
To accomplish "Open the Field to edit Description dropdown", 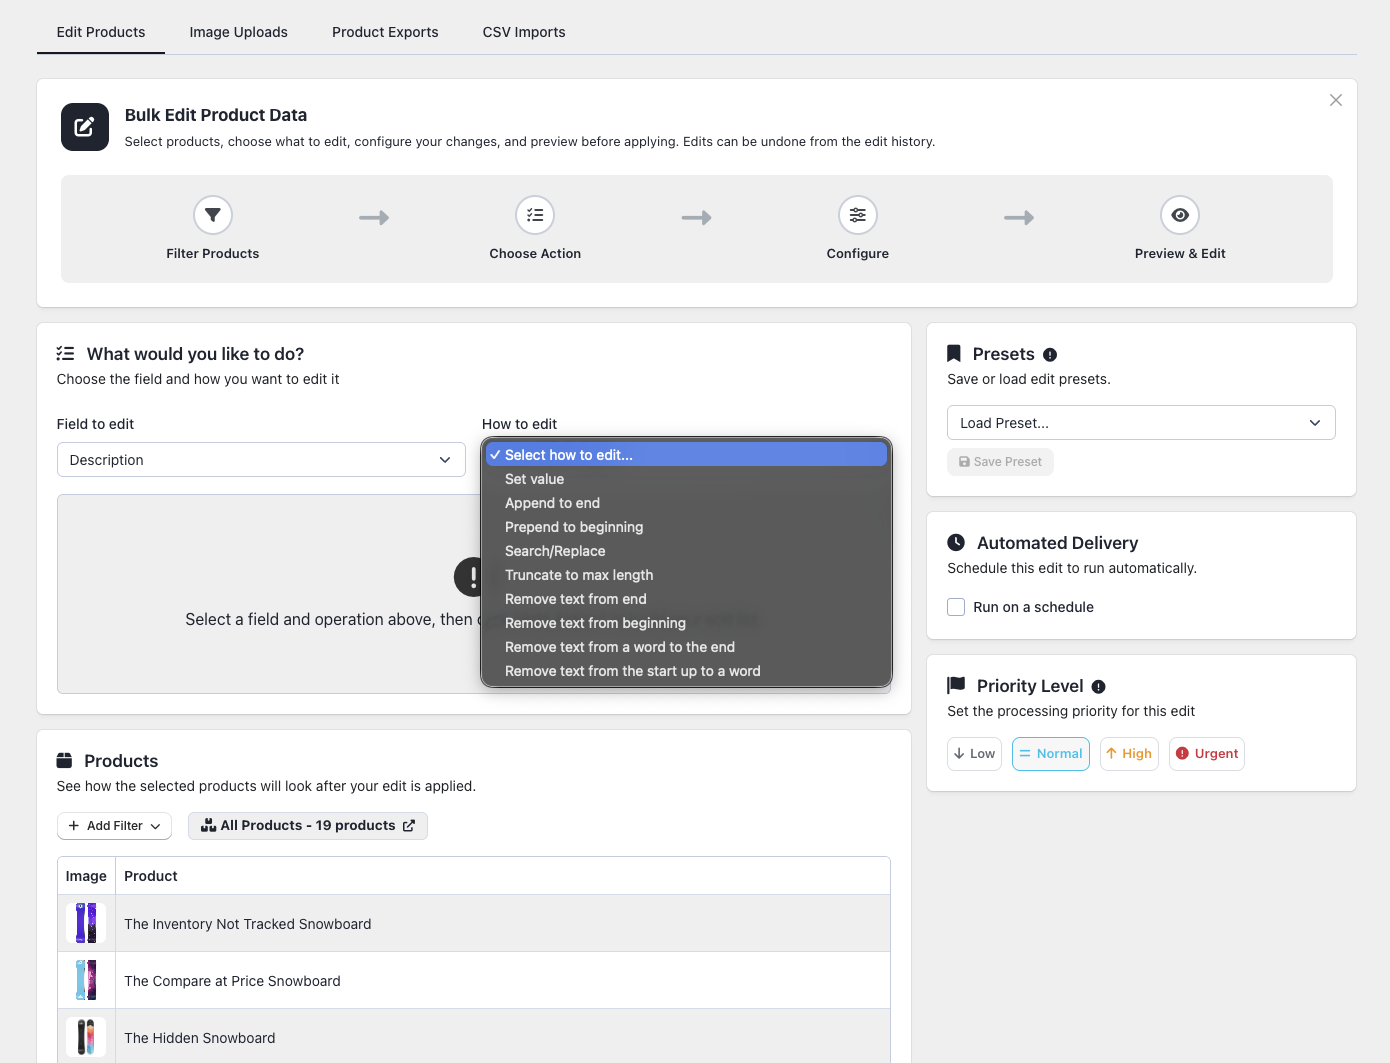I will coord(261,460).
